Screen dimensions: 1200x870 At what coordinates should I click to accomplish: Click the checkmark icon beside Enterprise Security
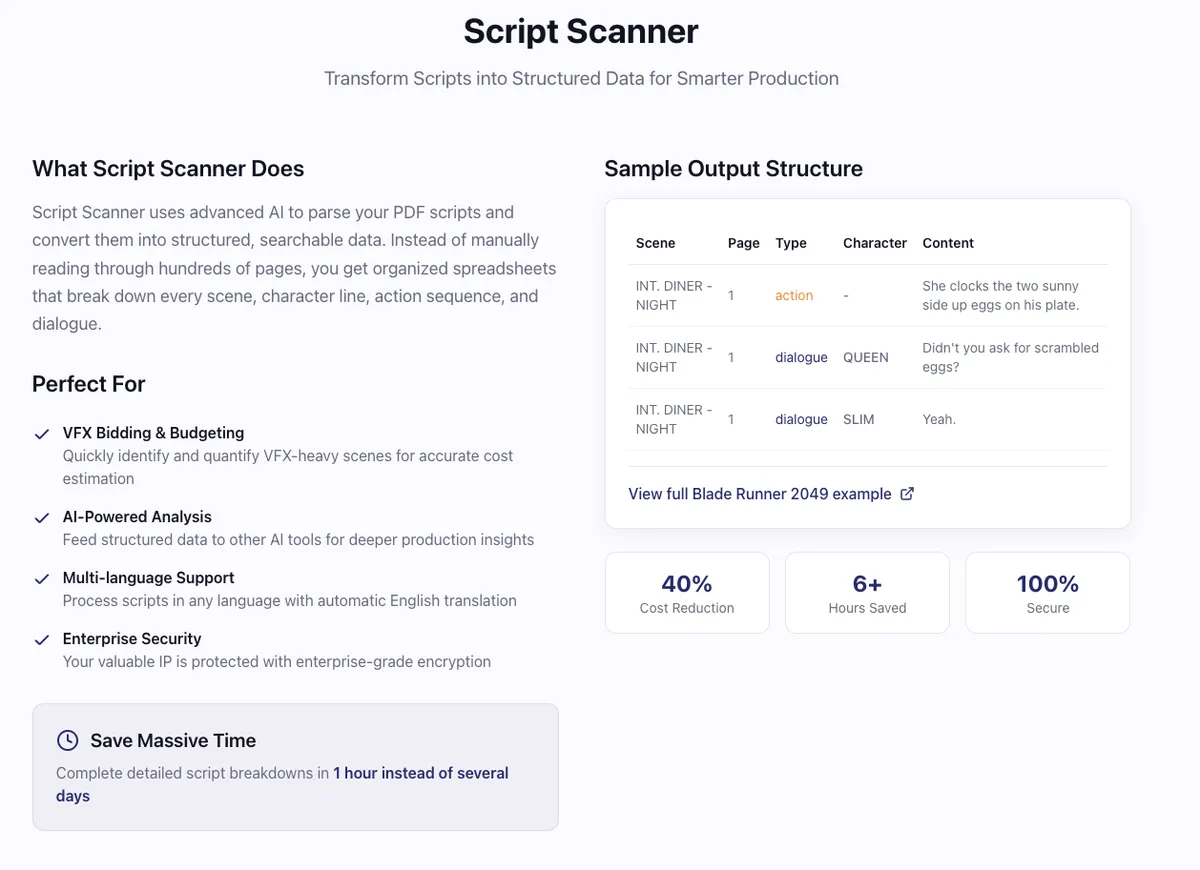pyautogui.click(x=42, y=640)
